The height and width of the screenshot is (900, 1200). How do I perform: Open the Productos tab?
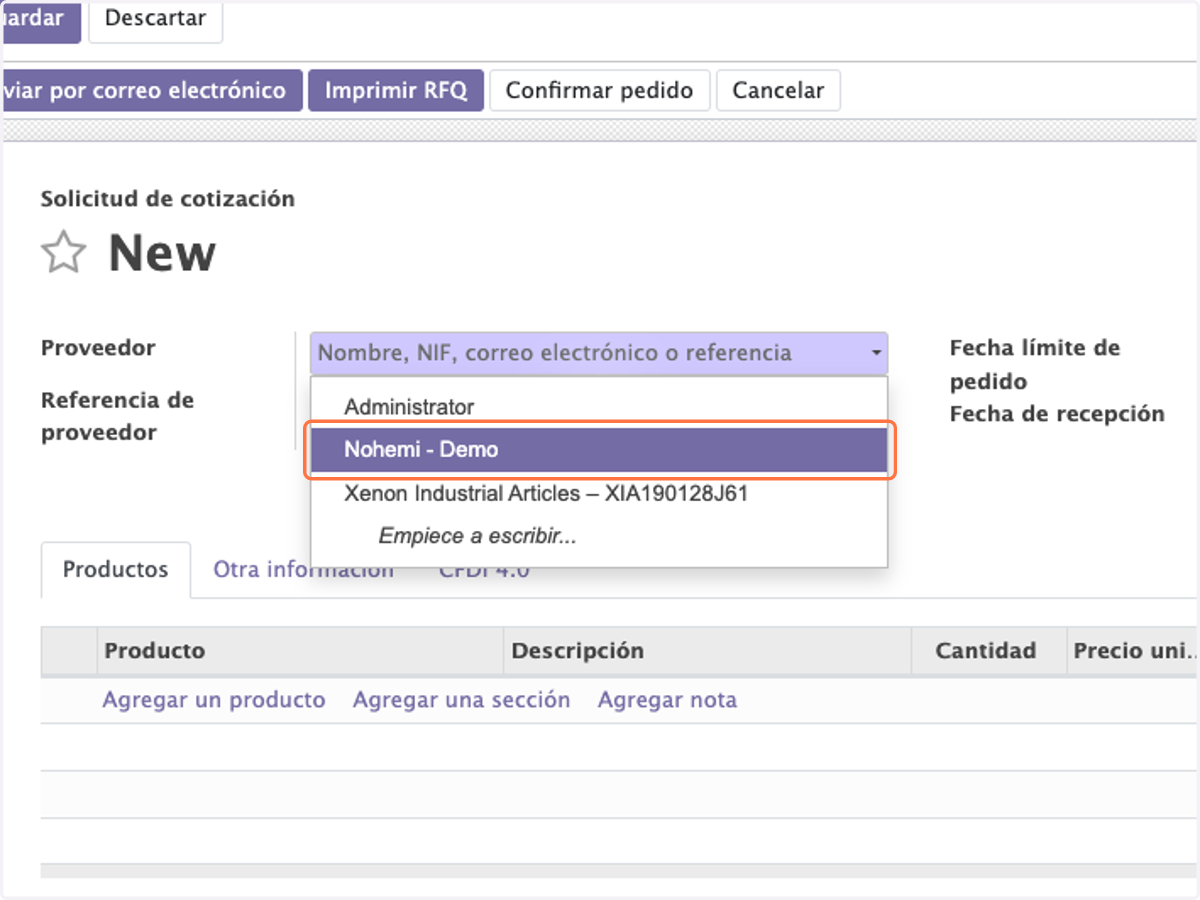coord(116,570)
